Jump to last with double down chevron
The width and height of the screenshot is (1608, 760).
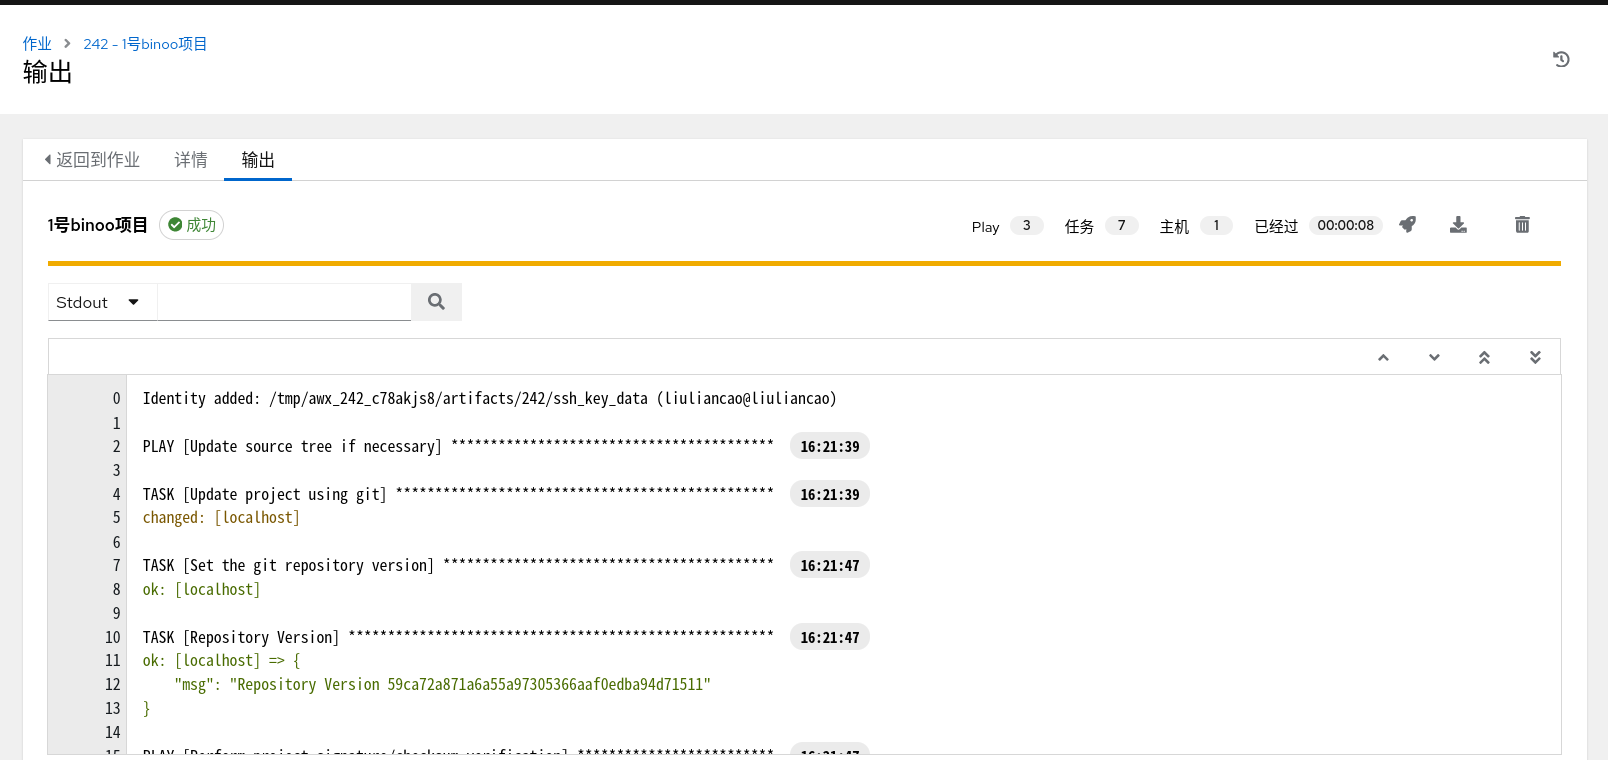(x=1535, y=357)
